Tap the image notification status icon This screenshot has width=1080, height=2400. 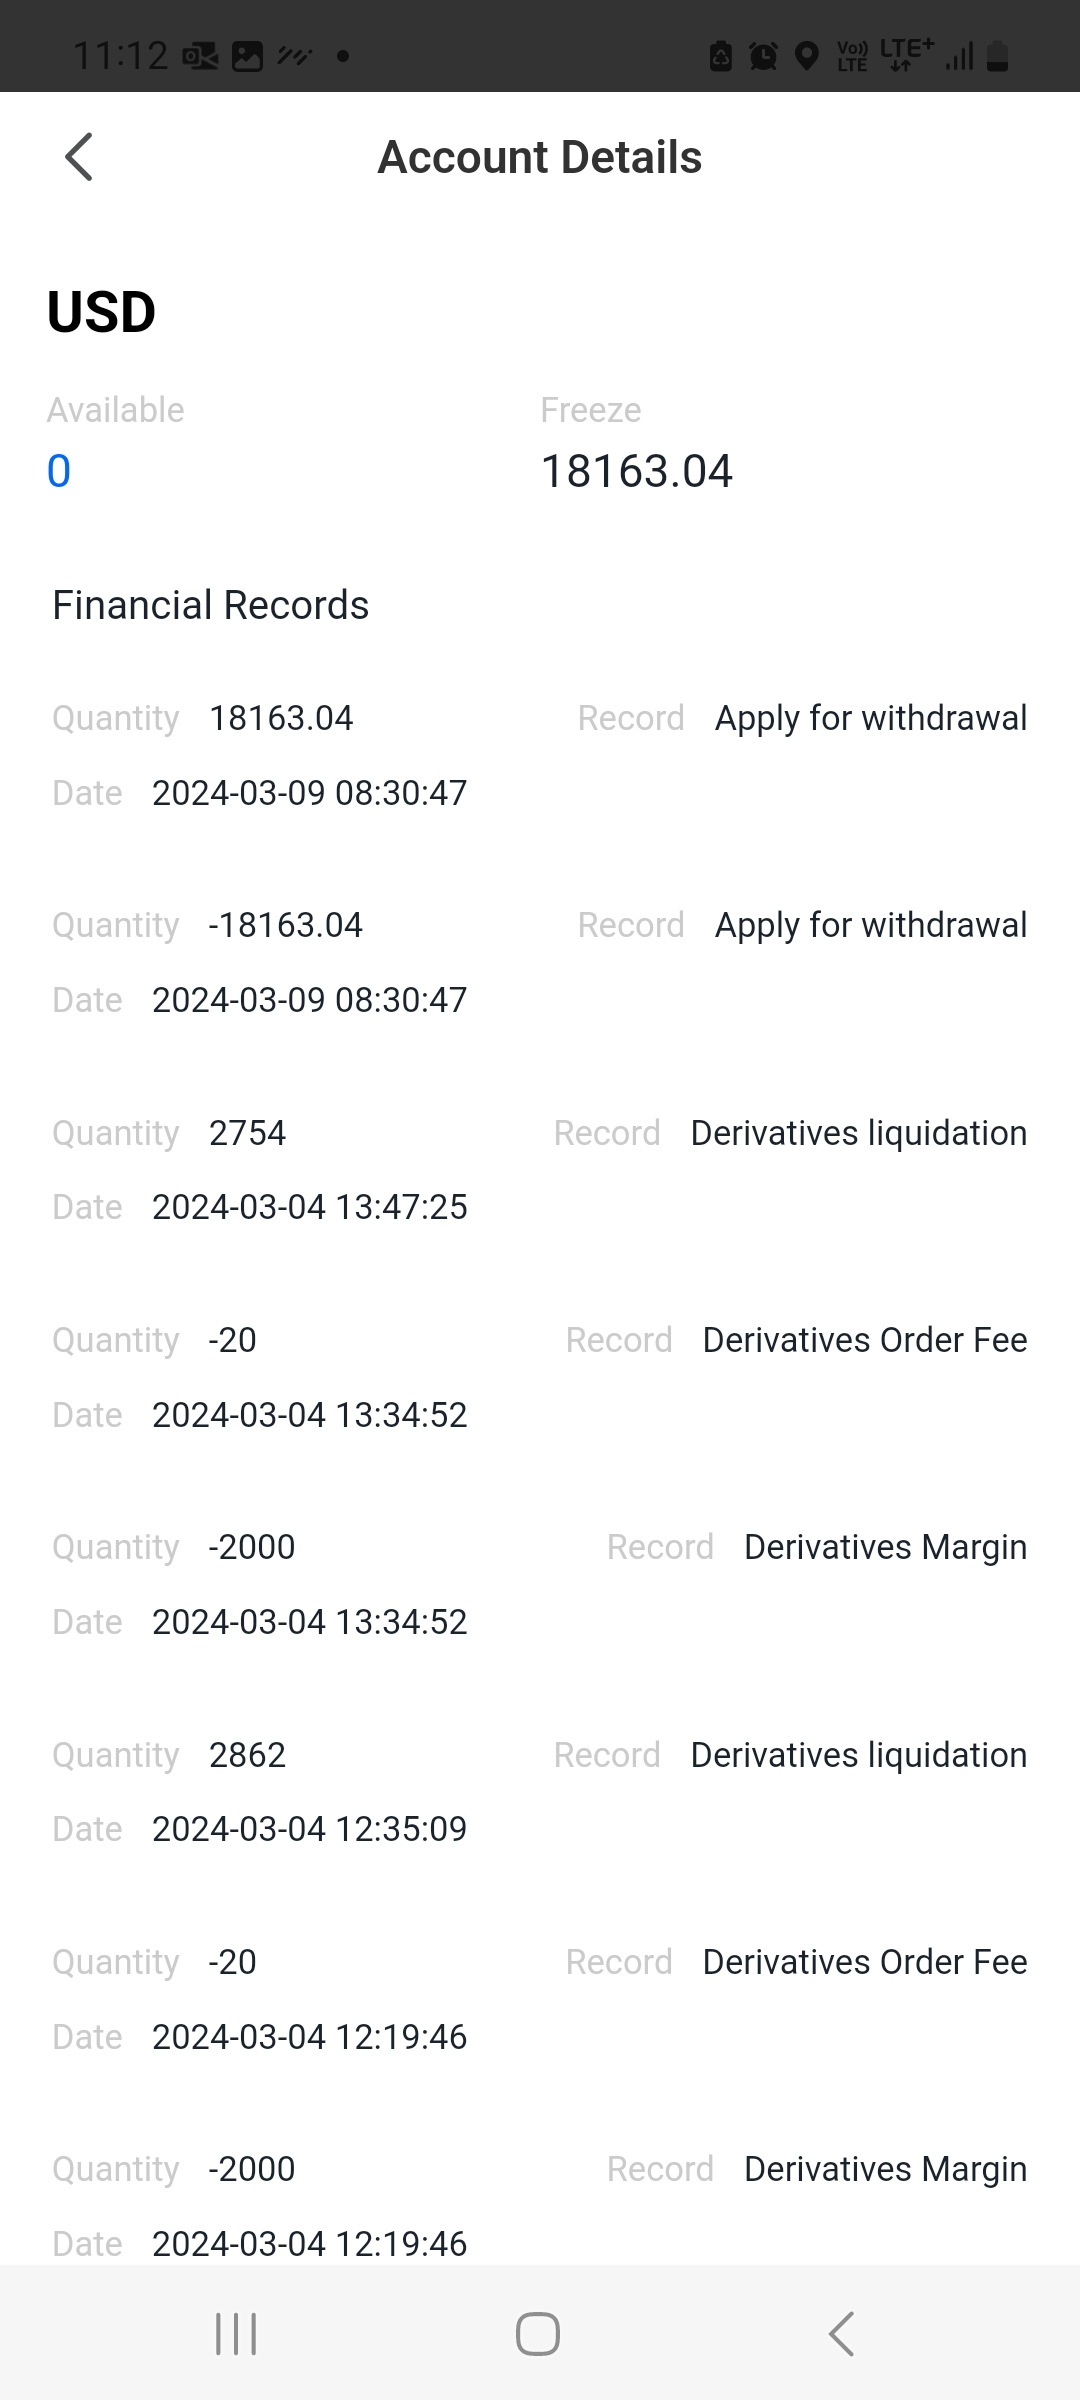click(247, 56)
